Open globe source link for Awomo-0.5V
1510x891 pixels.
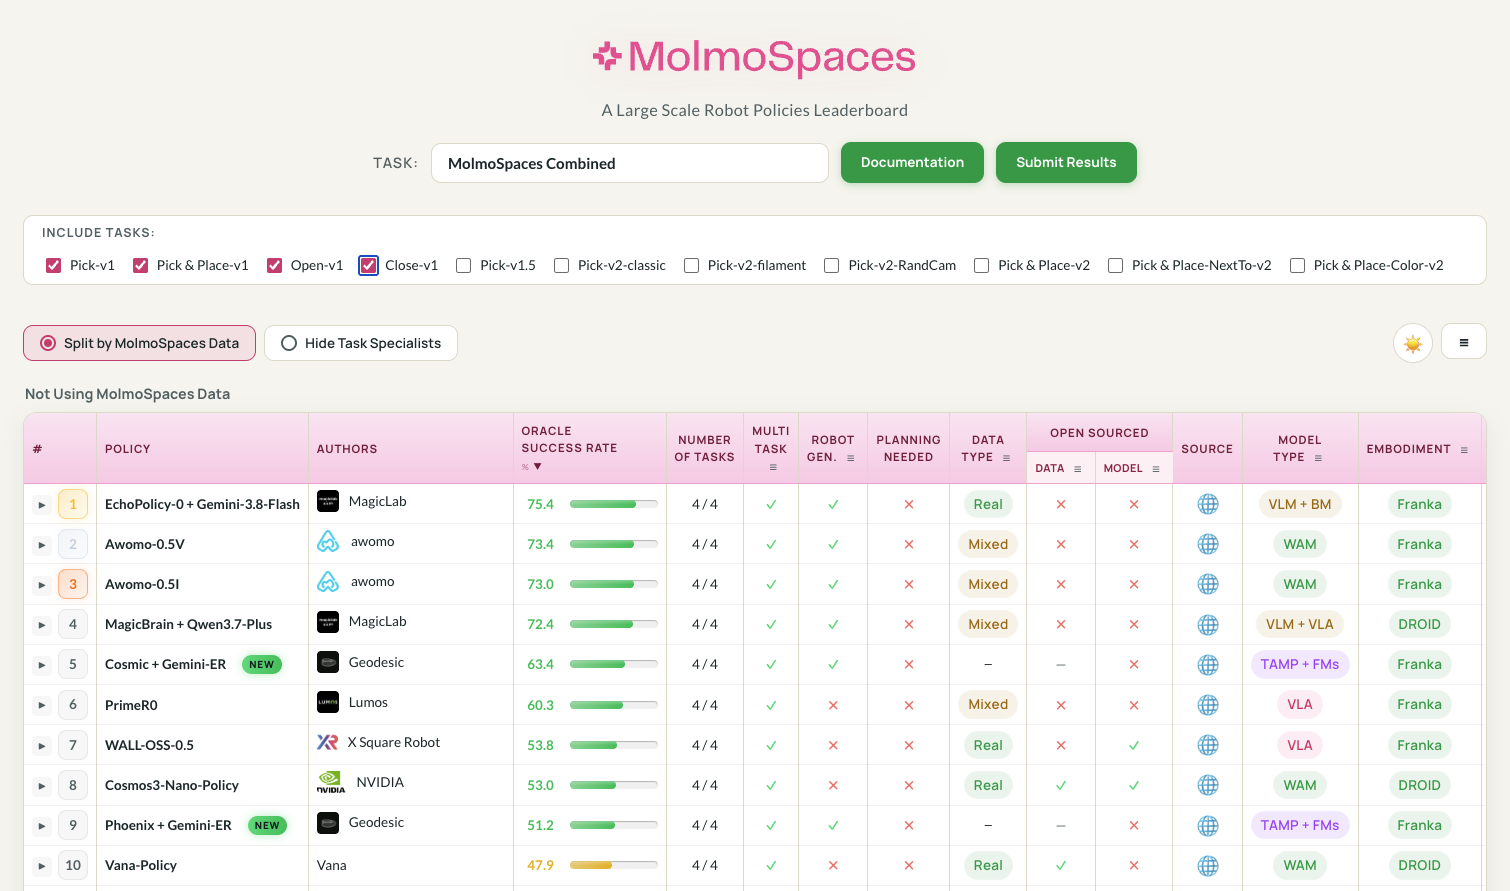(1207, 544)
